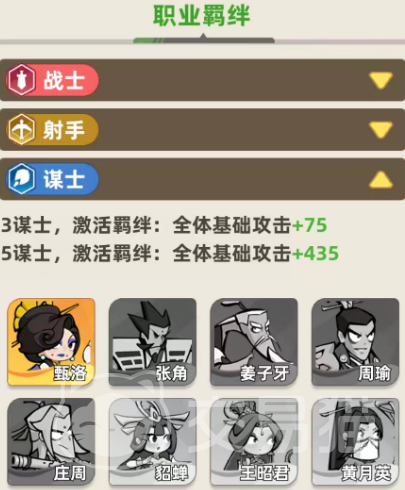405x490 pixels.
Task: Select hero portrait 姜子牙
Action: coord(254,342)
